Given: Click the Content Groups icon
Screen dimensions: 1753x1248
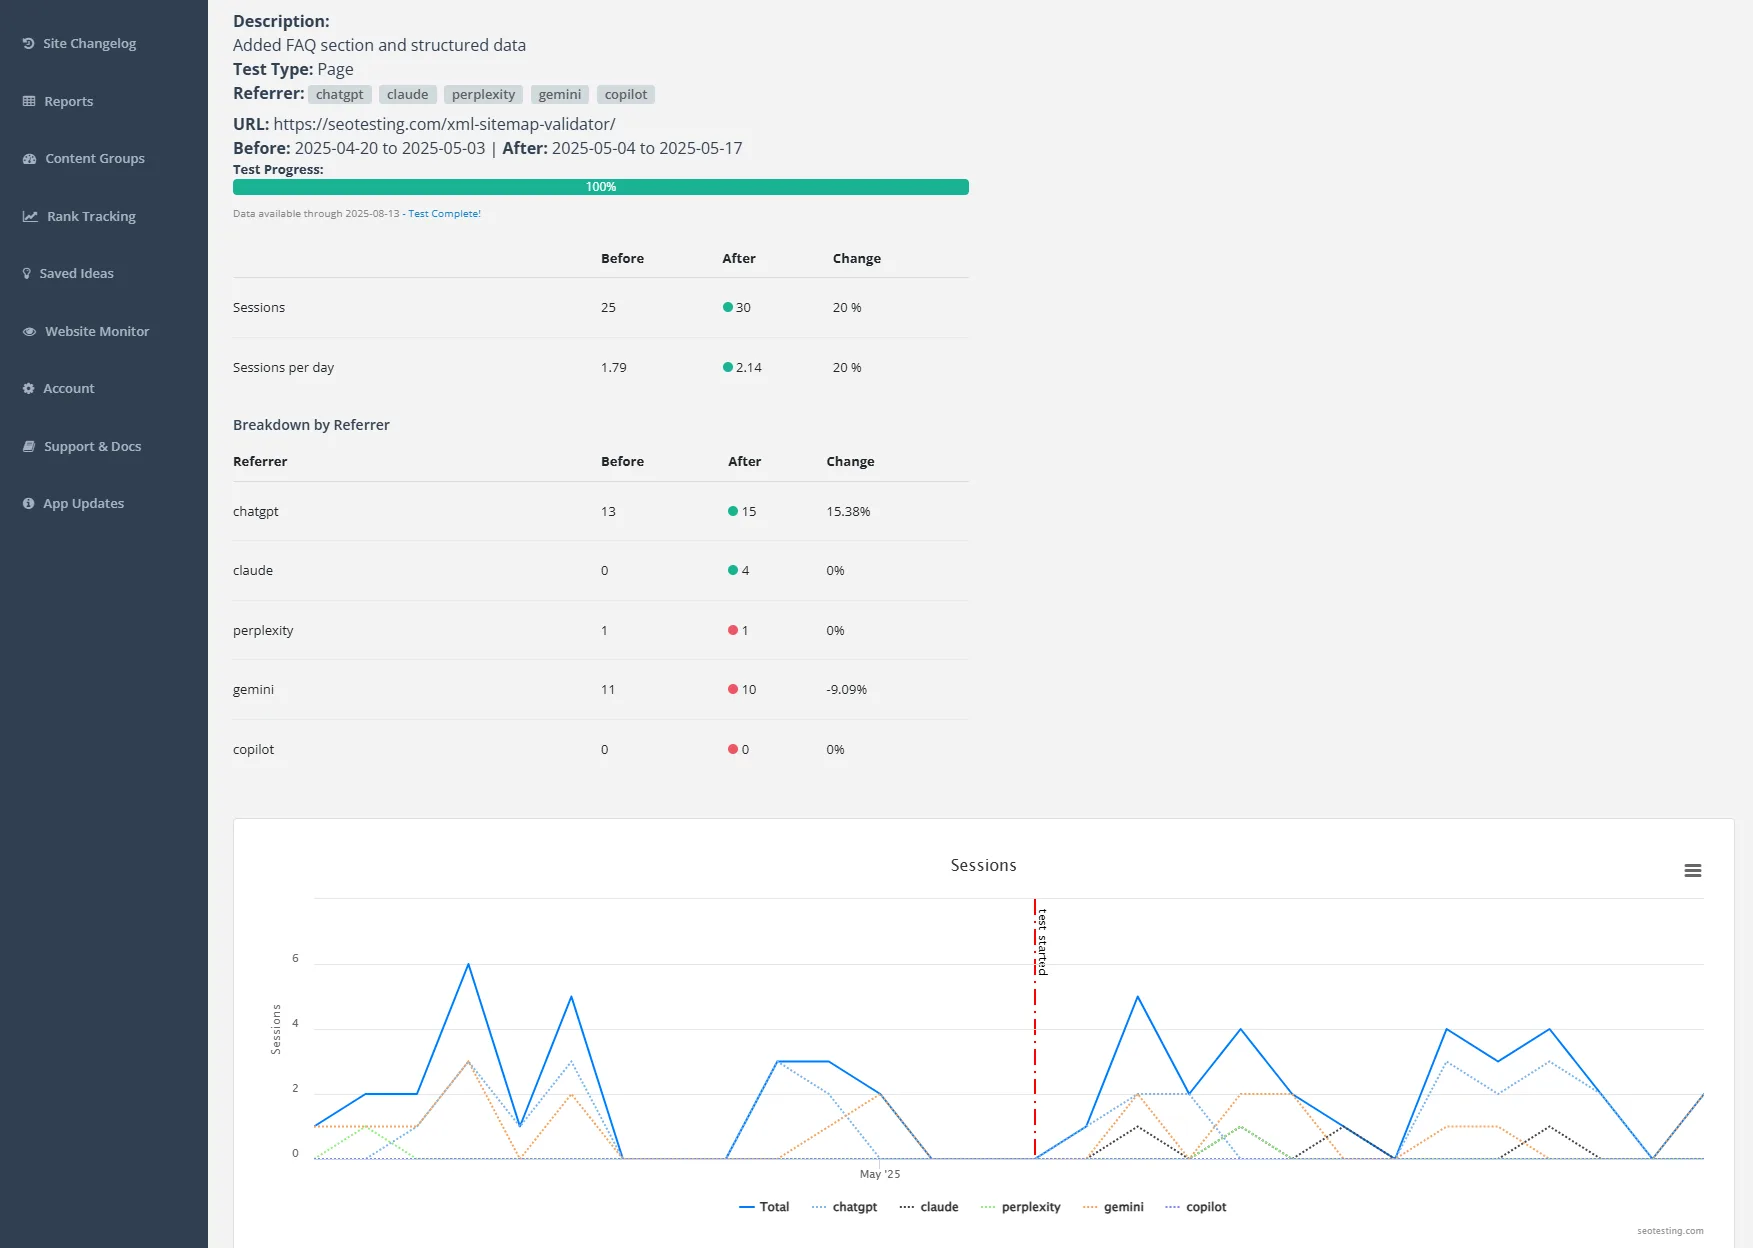Looking at the screenshot, I should click(x=30, y=159).
